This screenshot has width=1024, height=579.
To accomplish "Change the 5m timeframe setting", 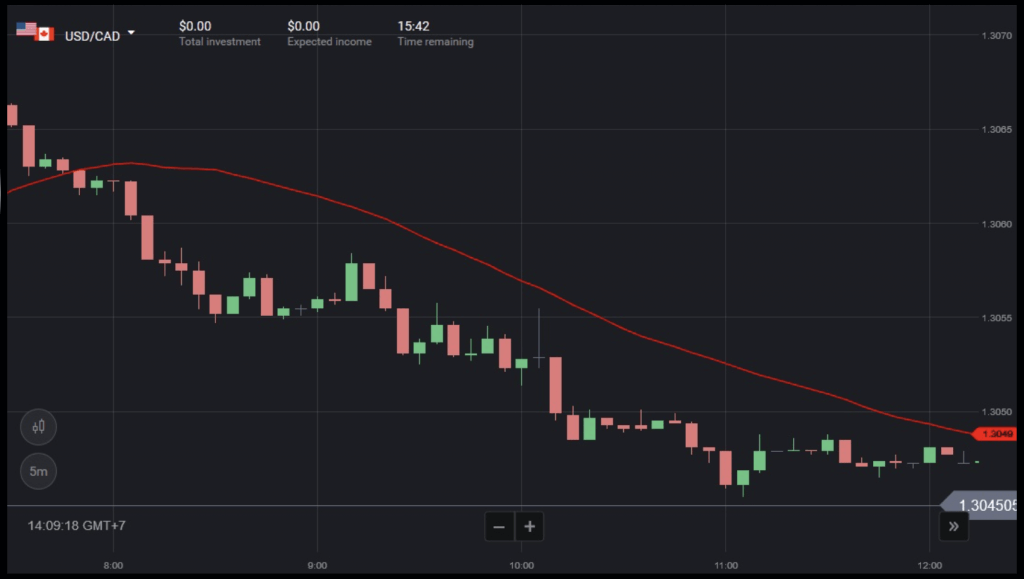I will tap(39, 471).
